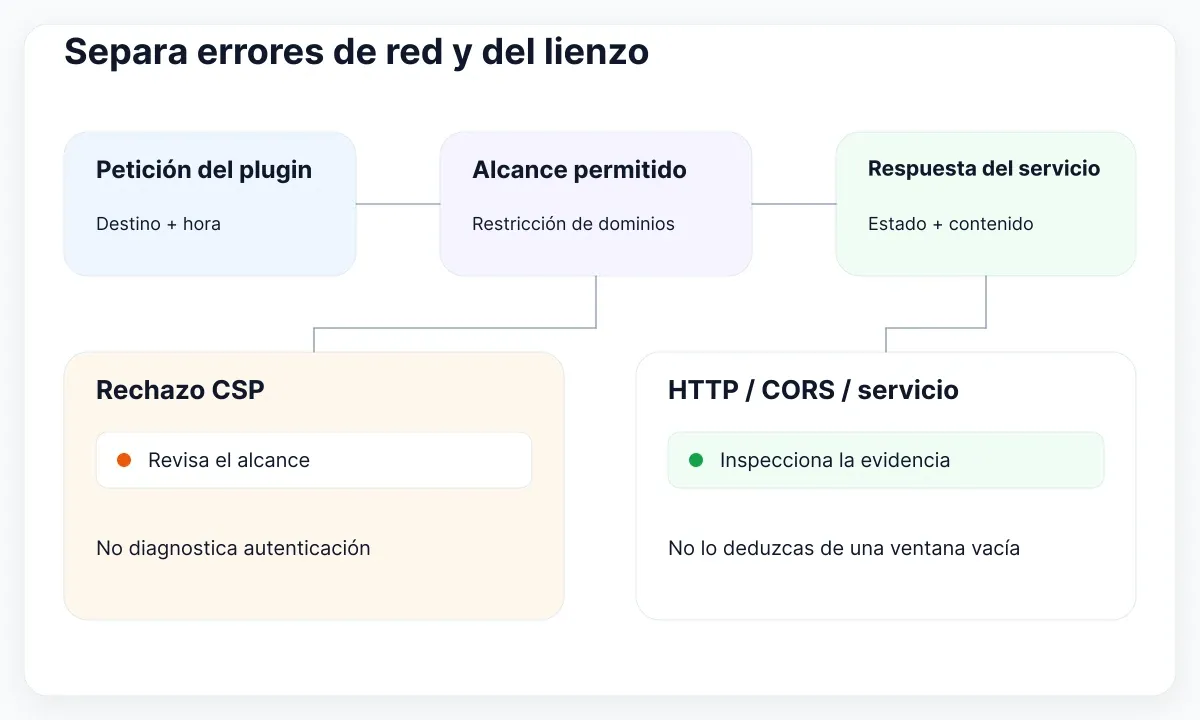Click the "Estado + contenido" text
This screenshot has width=1200, height=720.
pyautogui.click(x=950, y=224)
